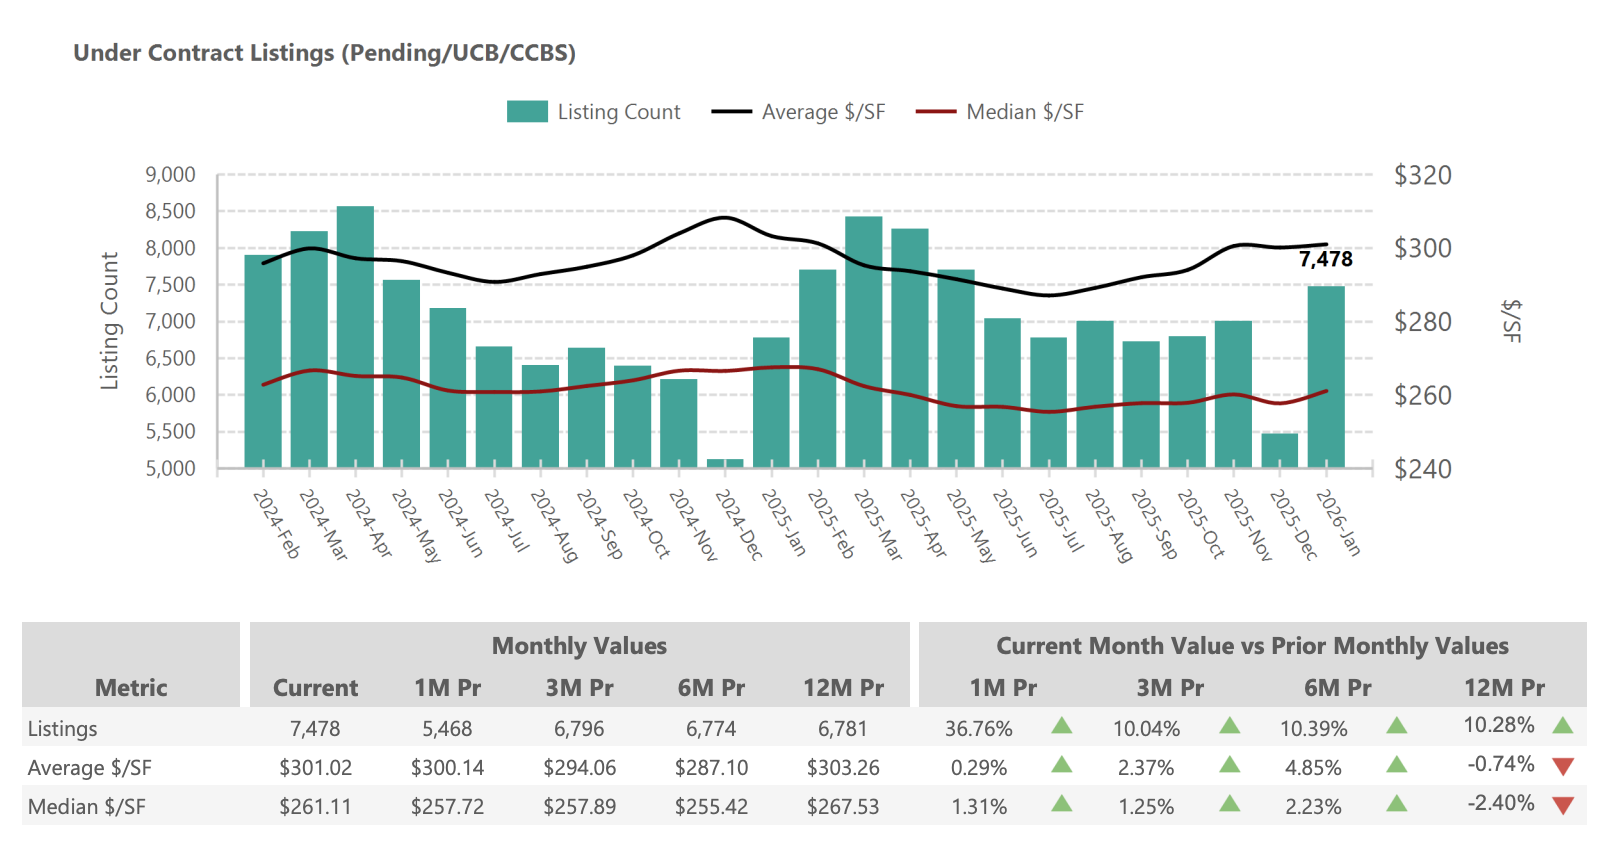
Task: Click the Current column header
Action: (x=315, y=688)
